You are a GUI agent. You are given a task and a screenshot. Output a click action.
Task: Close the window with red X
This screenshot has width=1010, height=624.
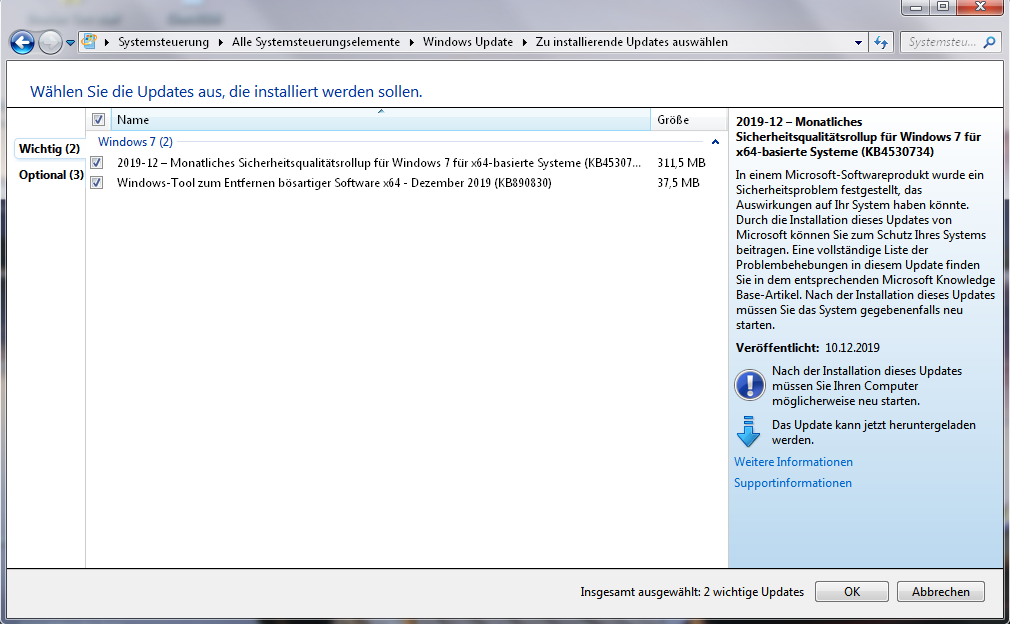(980, 7)
